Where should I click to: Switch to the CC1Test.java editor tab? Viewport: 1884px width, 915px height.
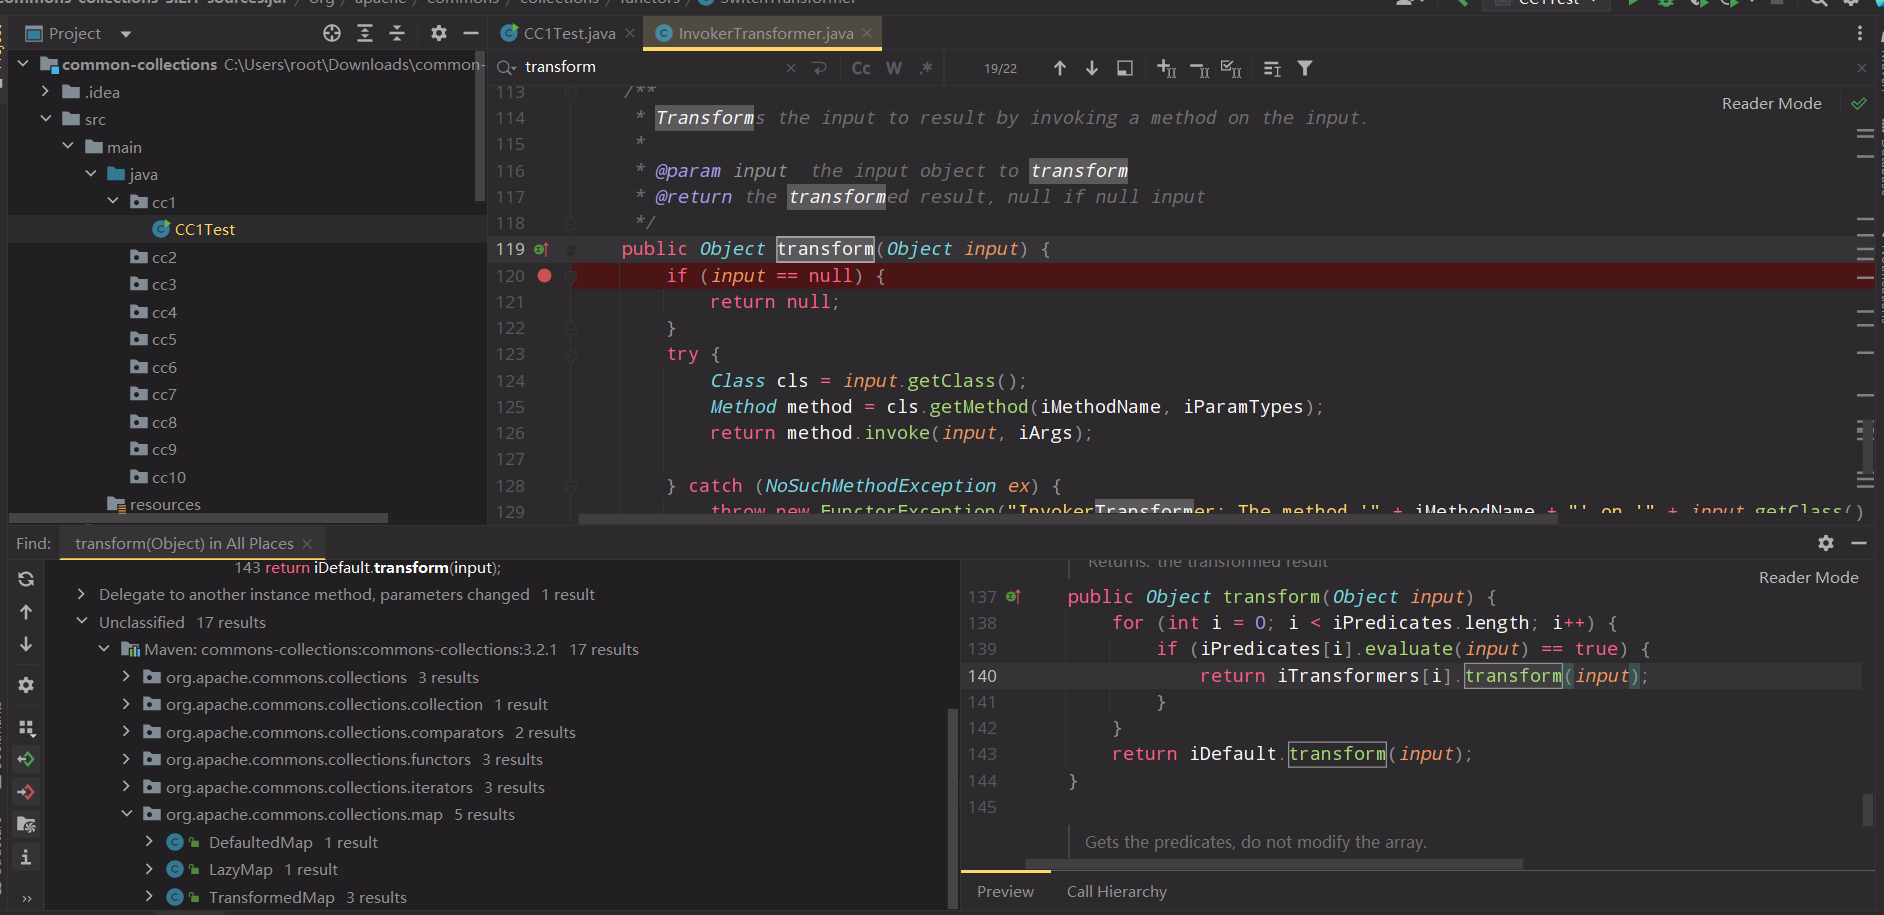tap(568, 34)
